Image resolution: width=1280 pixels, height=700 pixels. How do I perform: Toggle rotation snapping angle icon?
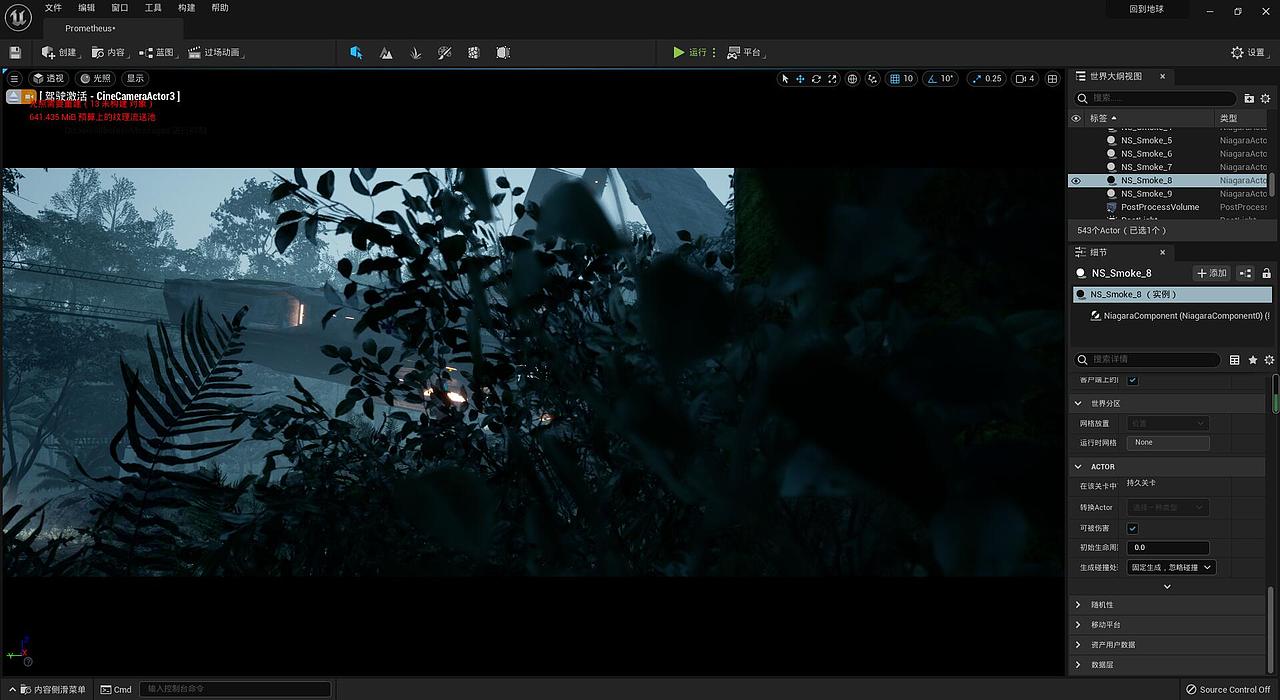(931, 79)
